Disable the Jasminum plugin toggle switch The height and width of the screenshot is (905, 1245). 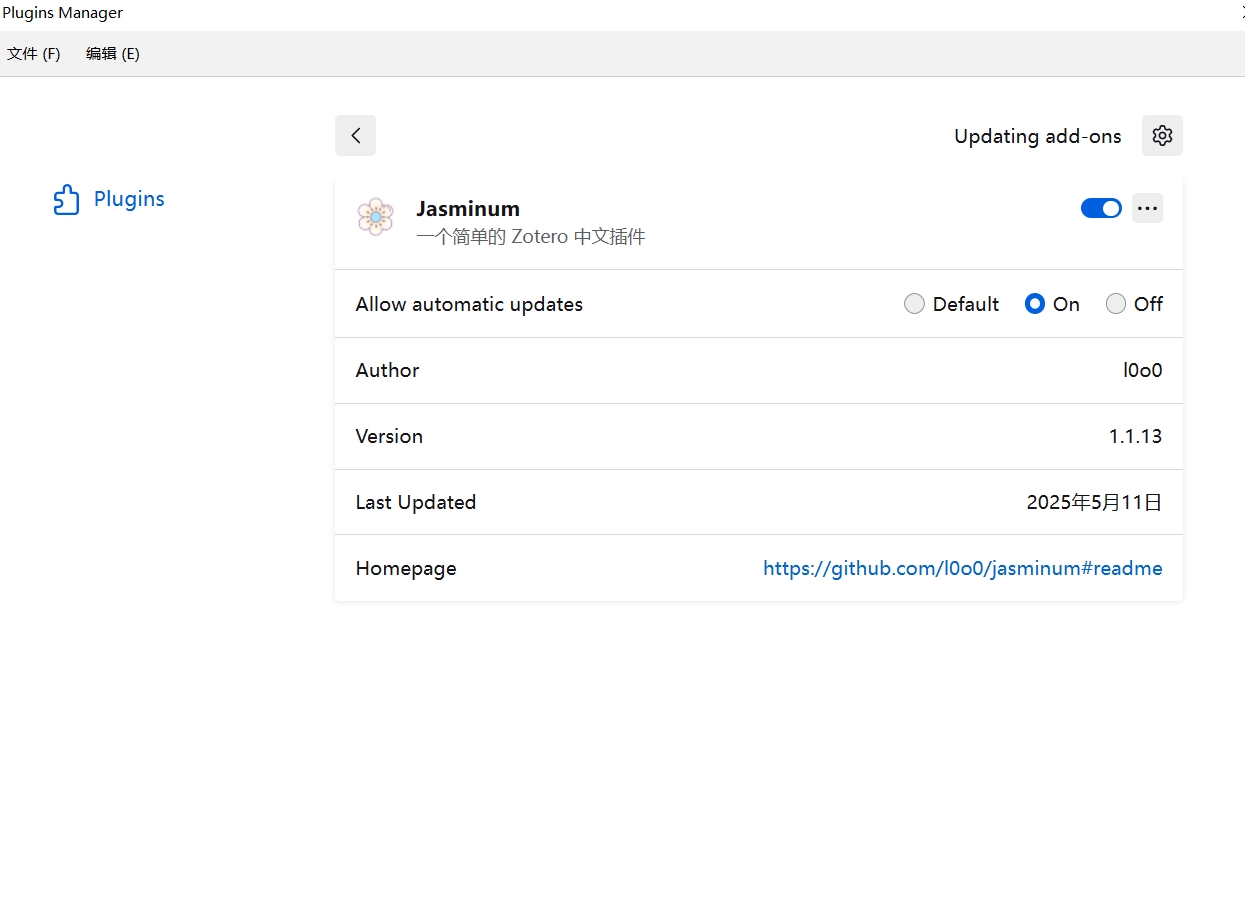[1101, 208]
